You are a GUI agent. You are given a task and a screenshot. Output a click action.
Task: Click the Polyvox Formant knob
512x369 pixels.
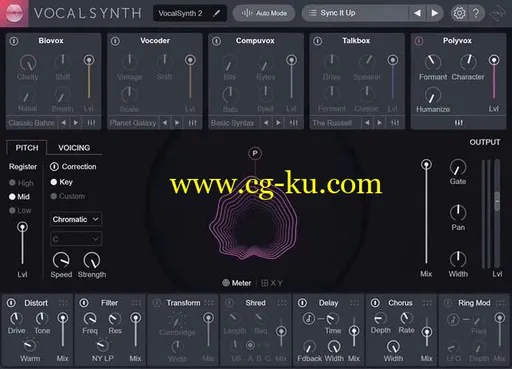coord(433,62)
